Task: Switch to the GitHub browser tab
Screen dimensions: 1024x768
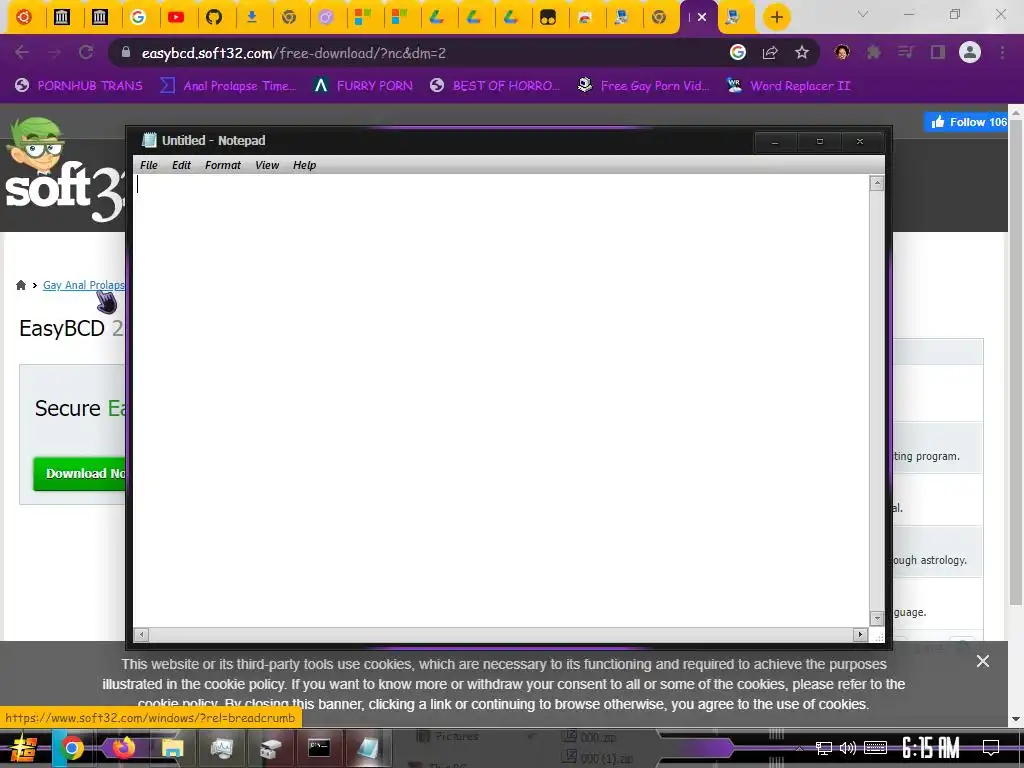Action: click(214, 17)
